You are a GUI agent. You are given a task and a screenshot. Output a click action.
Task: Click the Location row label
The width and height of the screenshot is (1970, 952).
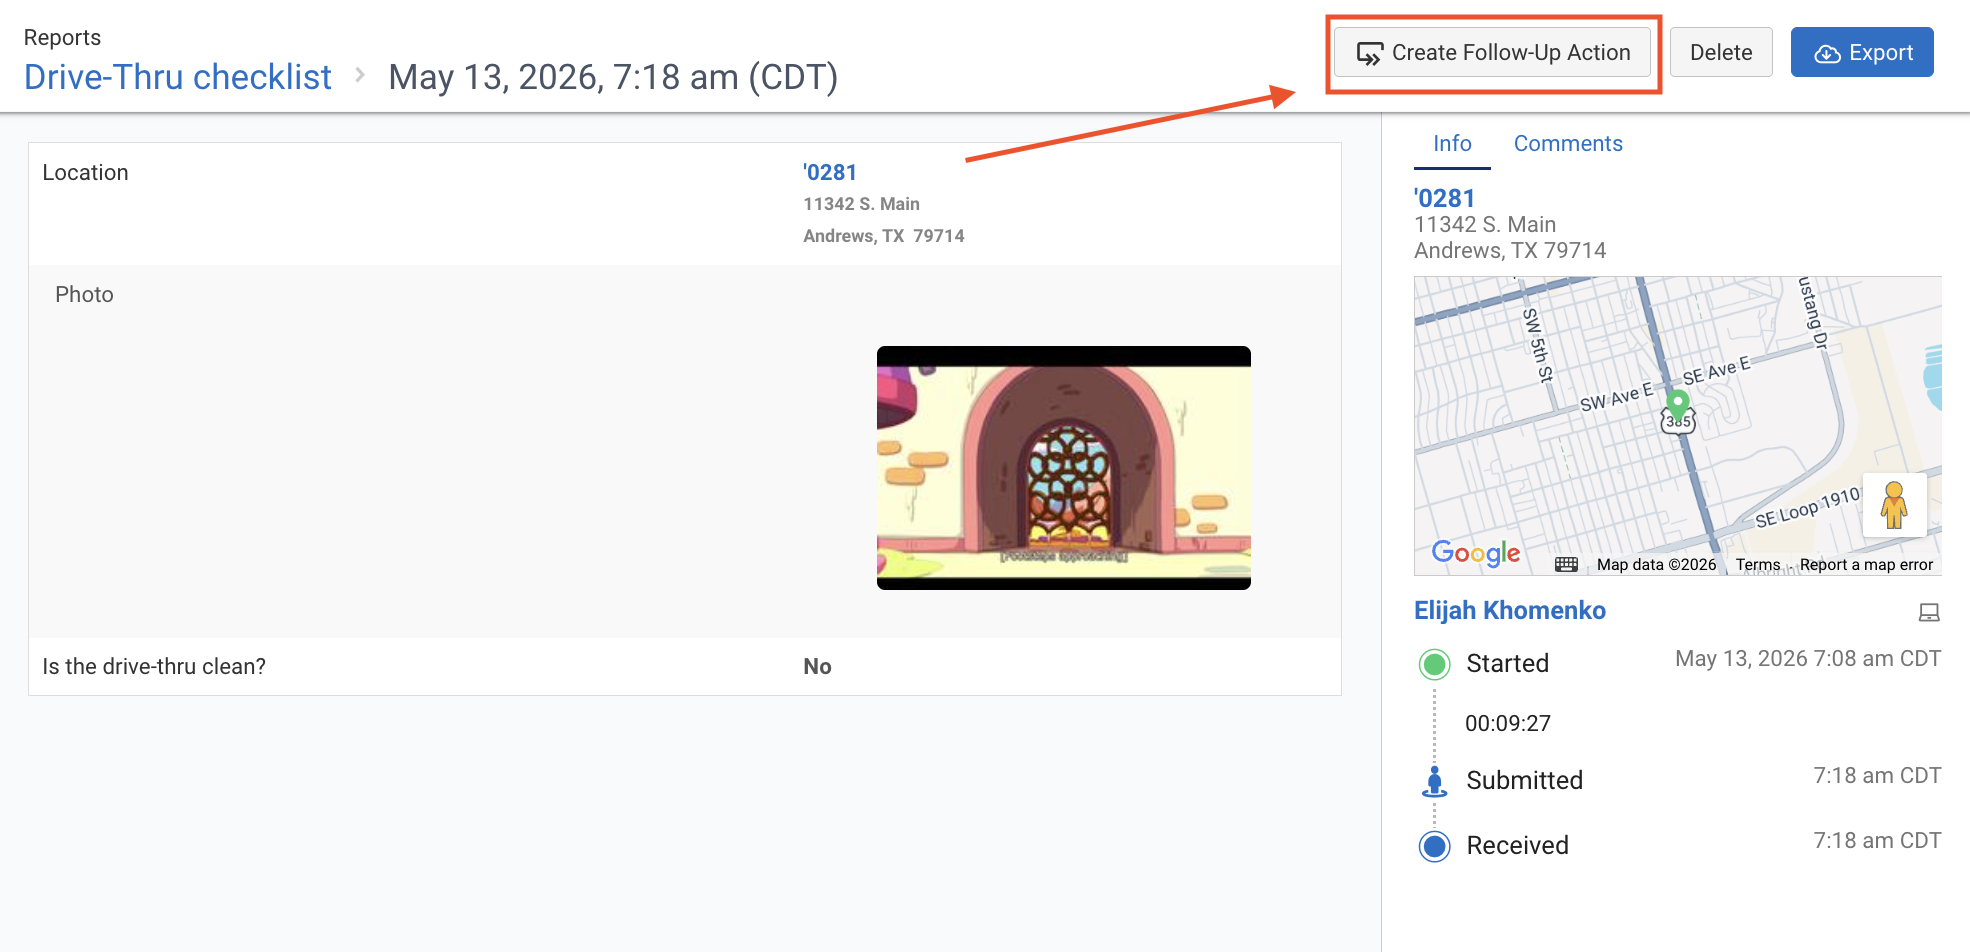click(x=85, y=173)
